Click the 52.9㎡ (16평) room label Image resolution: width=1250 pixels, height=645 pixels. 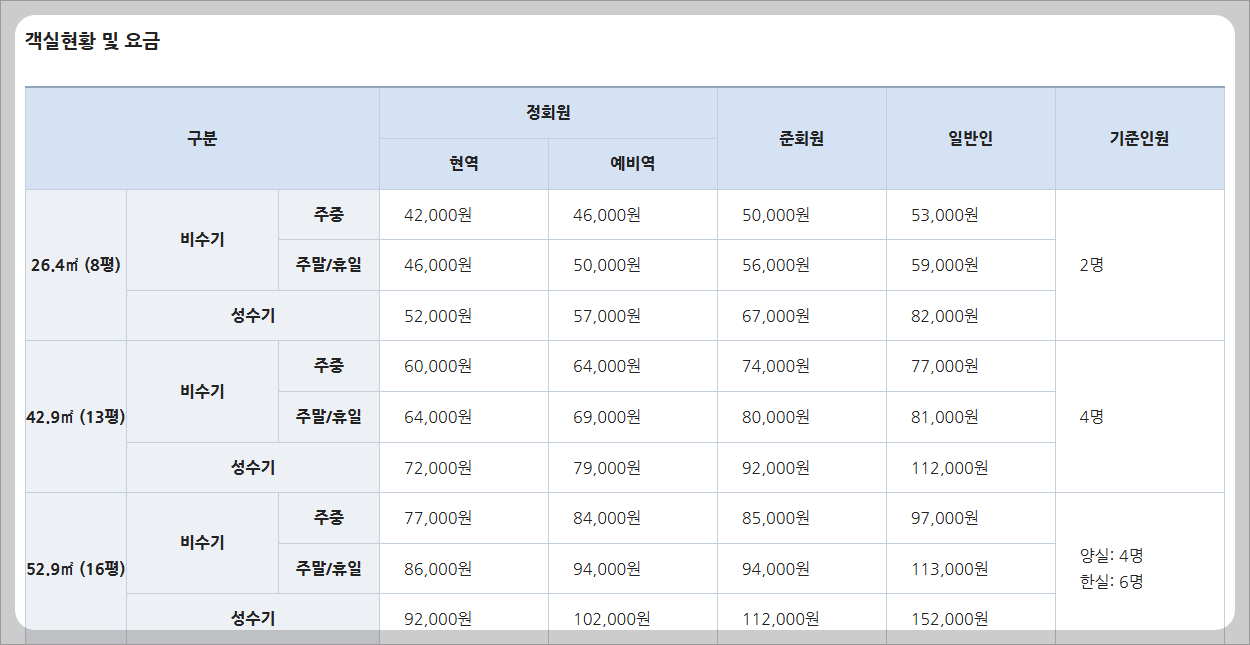coord(75,568)
